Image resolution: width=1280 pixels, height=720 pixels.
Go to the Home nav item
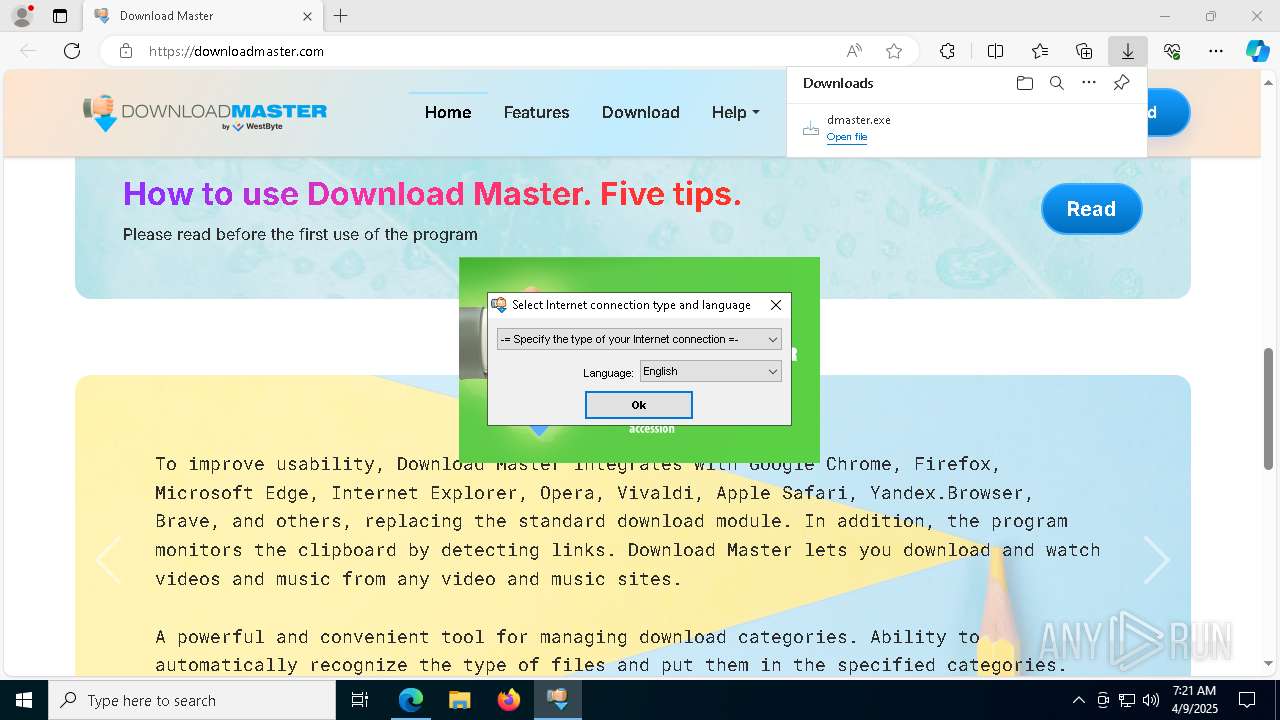[x=448, y=112]
